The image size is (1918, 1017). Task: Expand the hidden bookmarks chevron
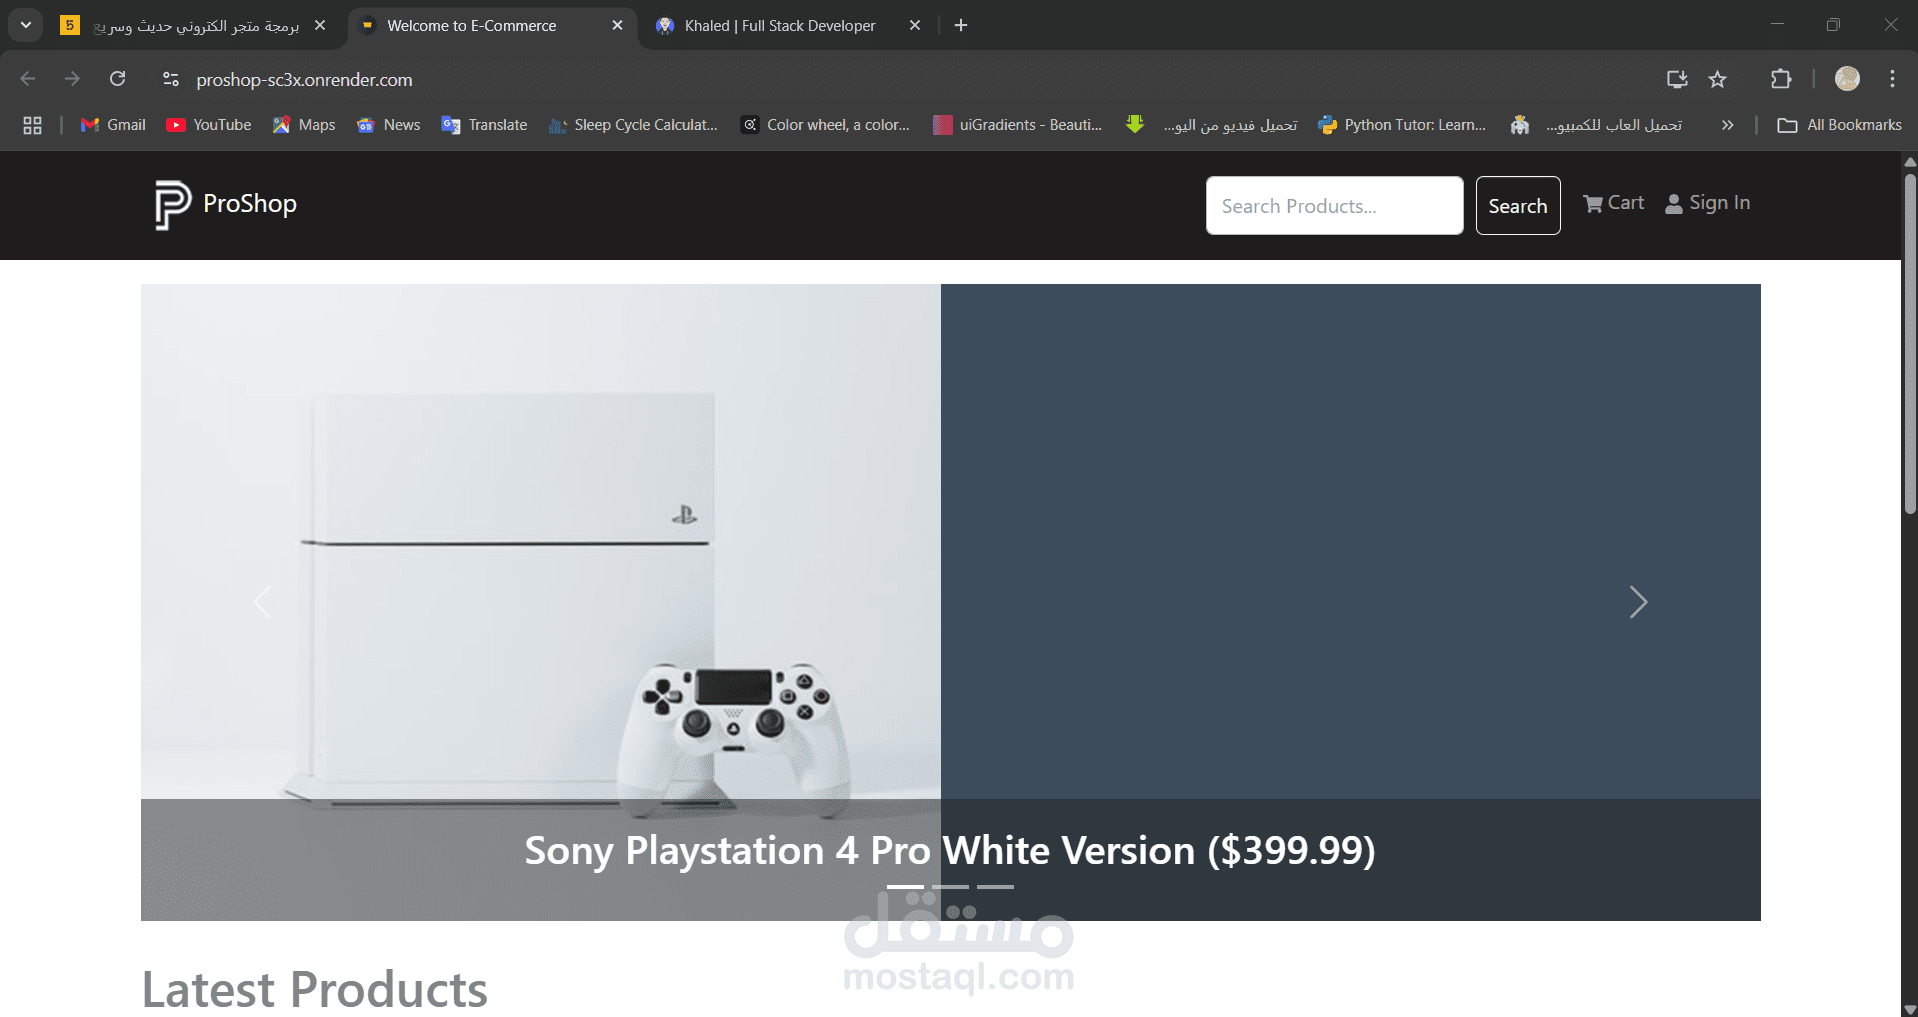pos(1727,125)
